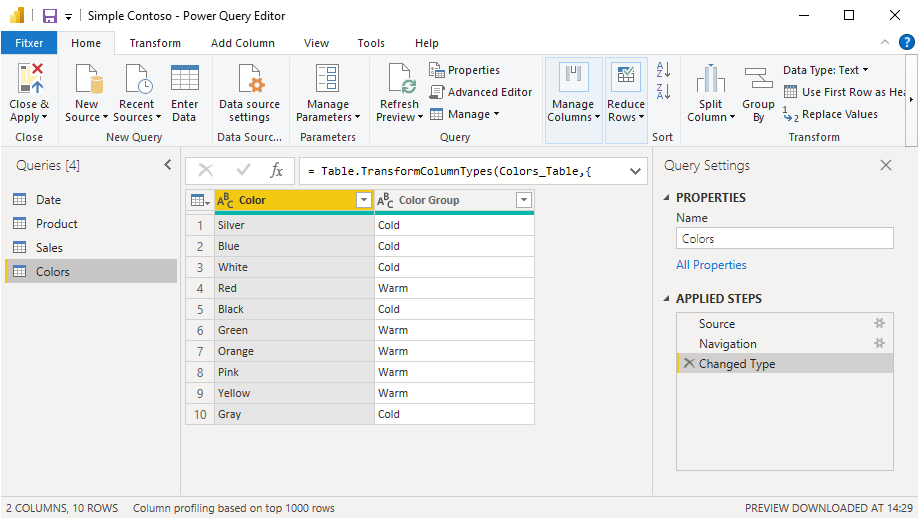This screenshot has width=919, height=519.
Task: Click the Refresh Preview icon
Action: pos(399,80)
